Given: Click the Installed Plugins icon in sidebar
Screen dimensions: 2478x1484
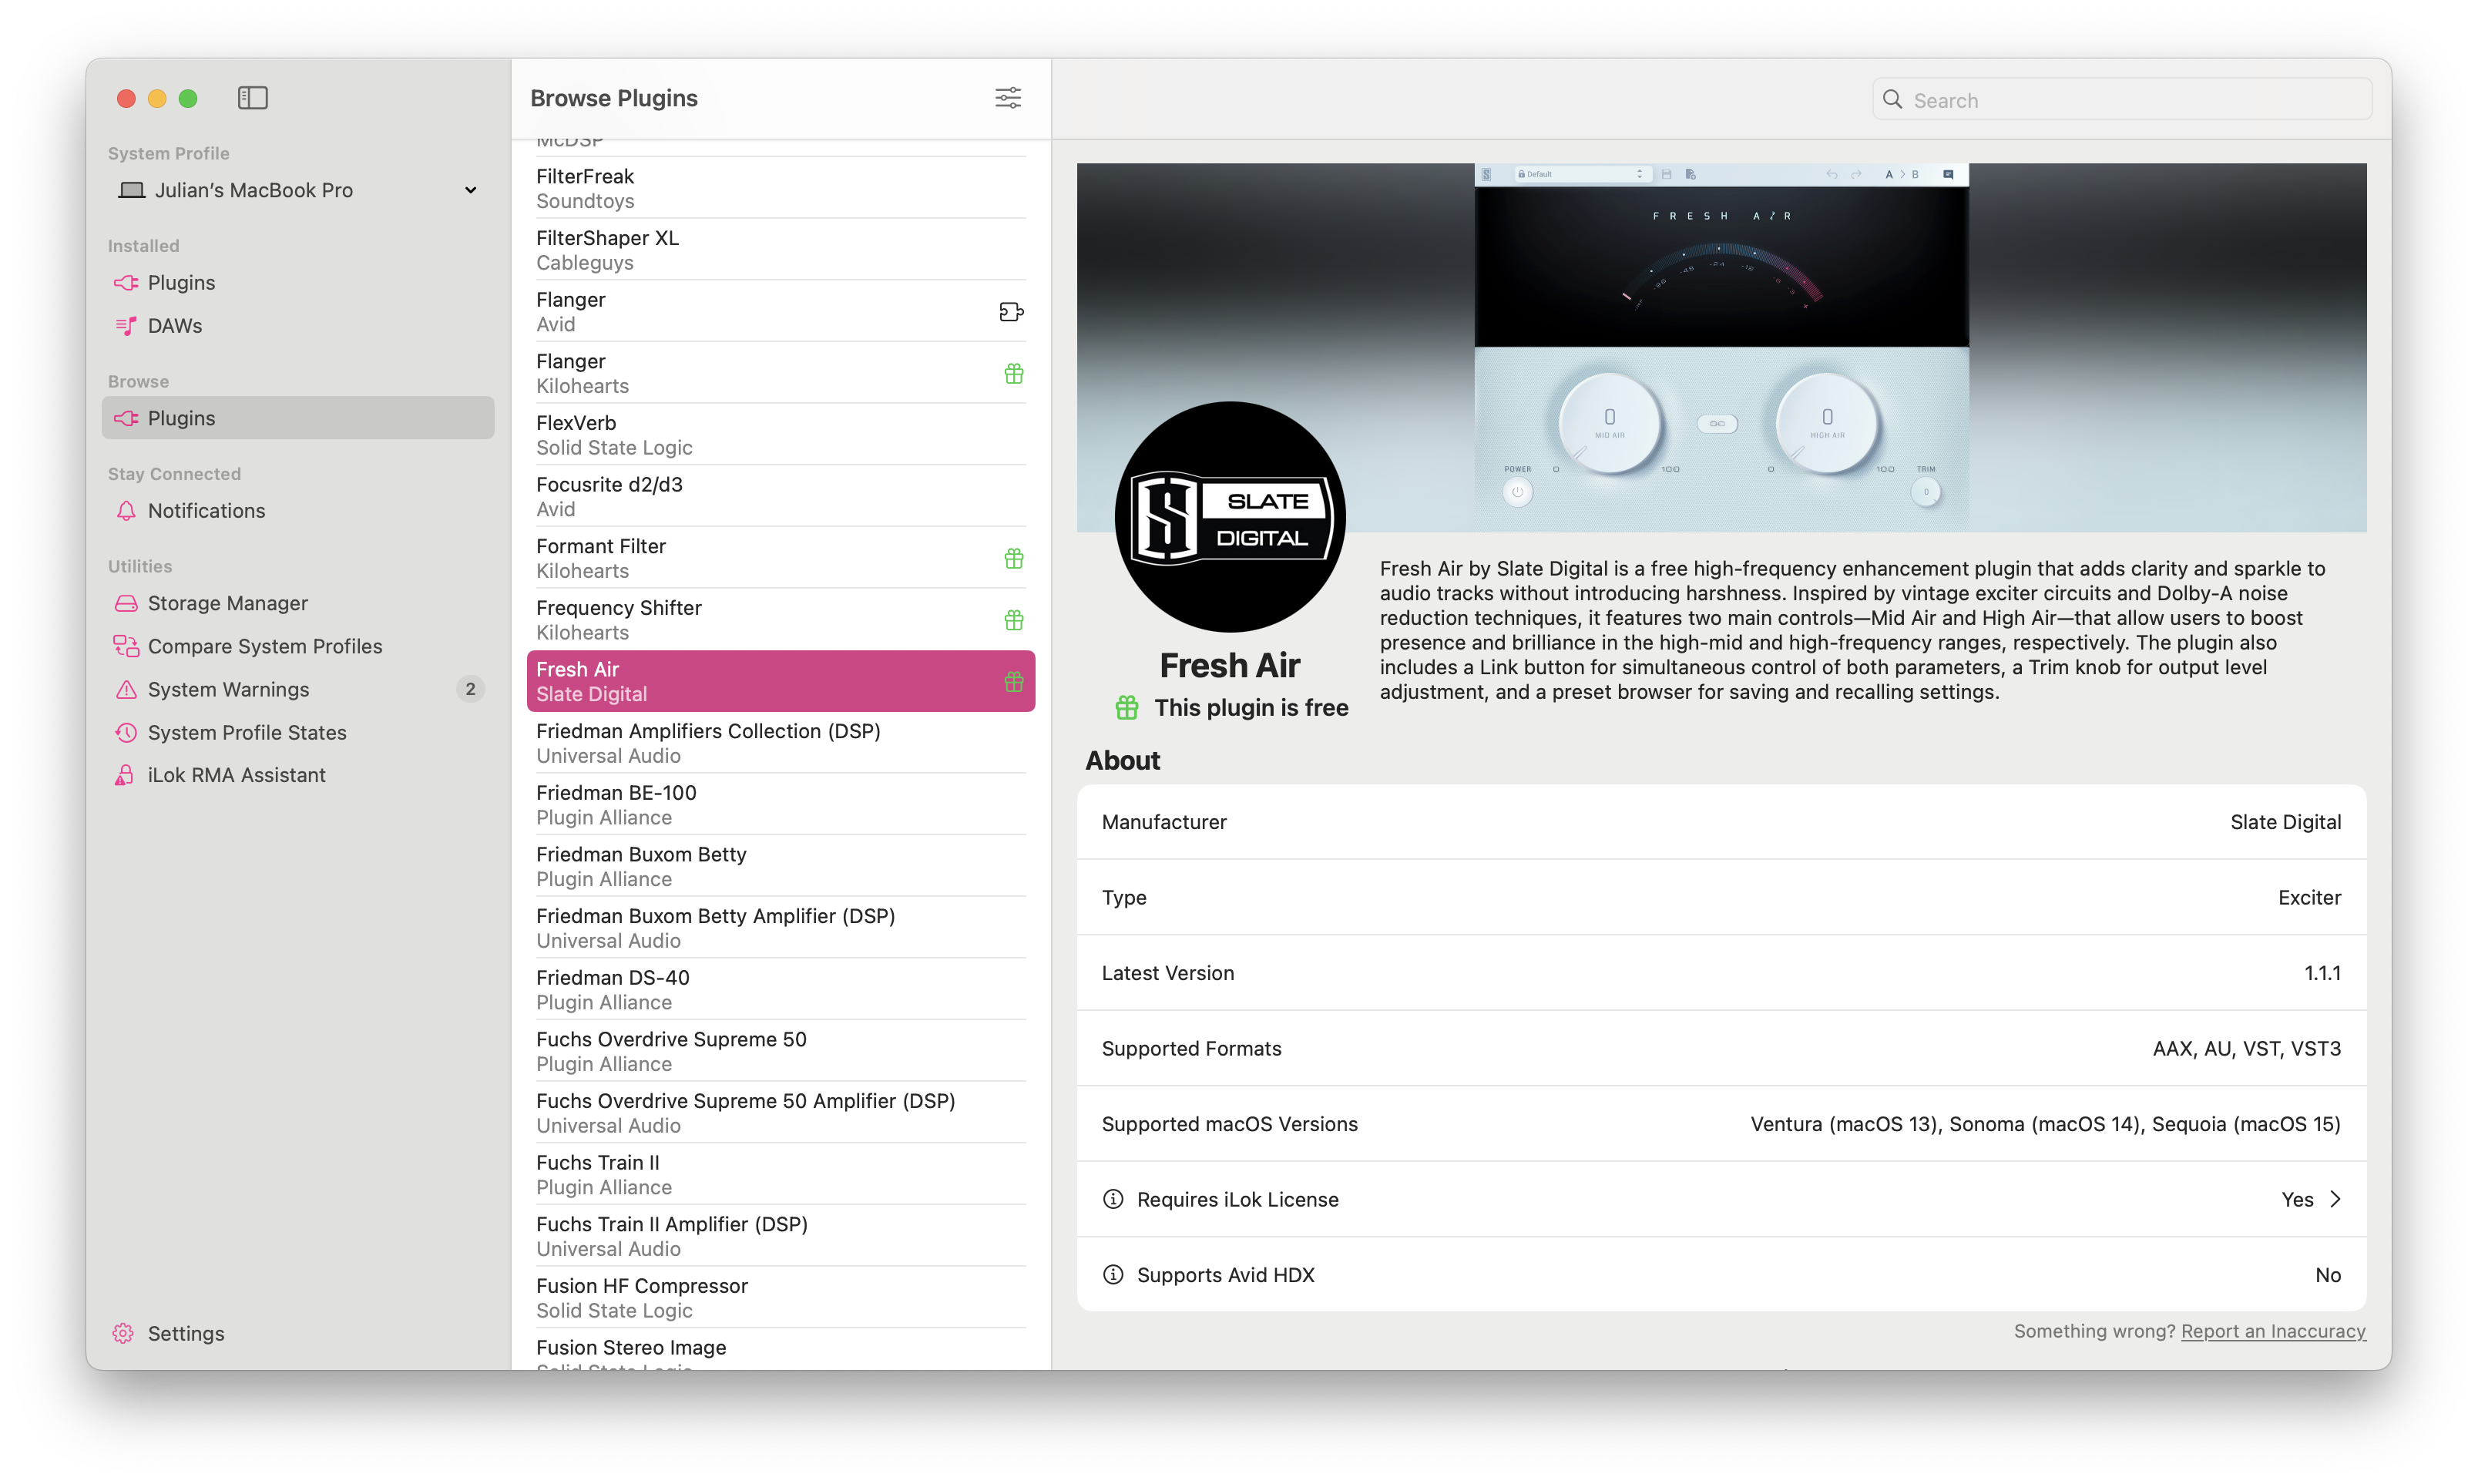Looking at the screenshot, I should [126, 283].
